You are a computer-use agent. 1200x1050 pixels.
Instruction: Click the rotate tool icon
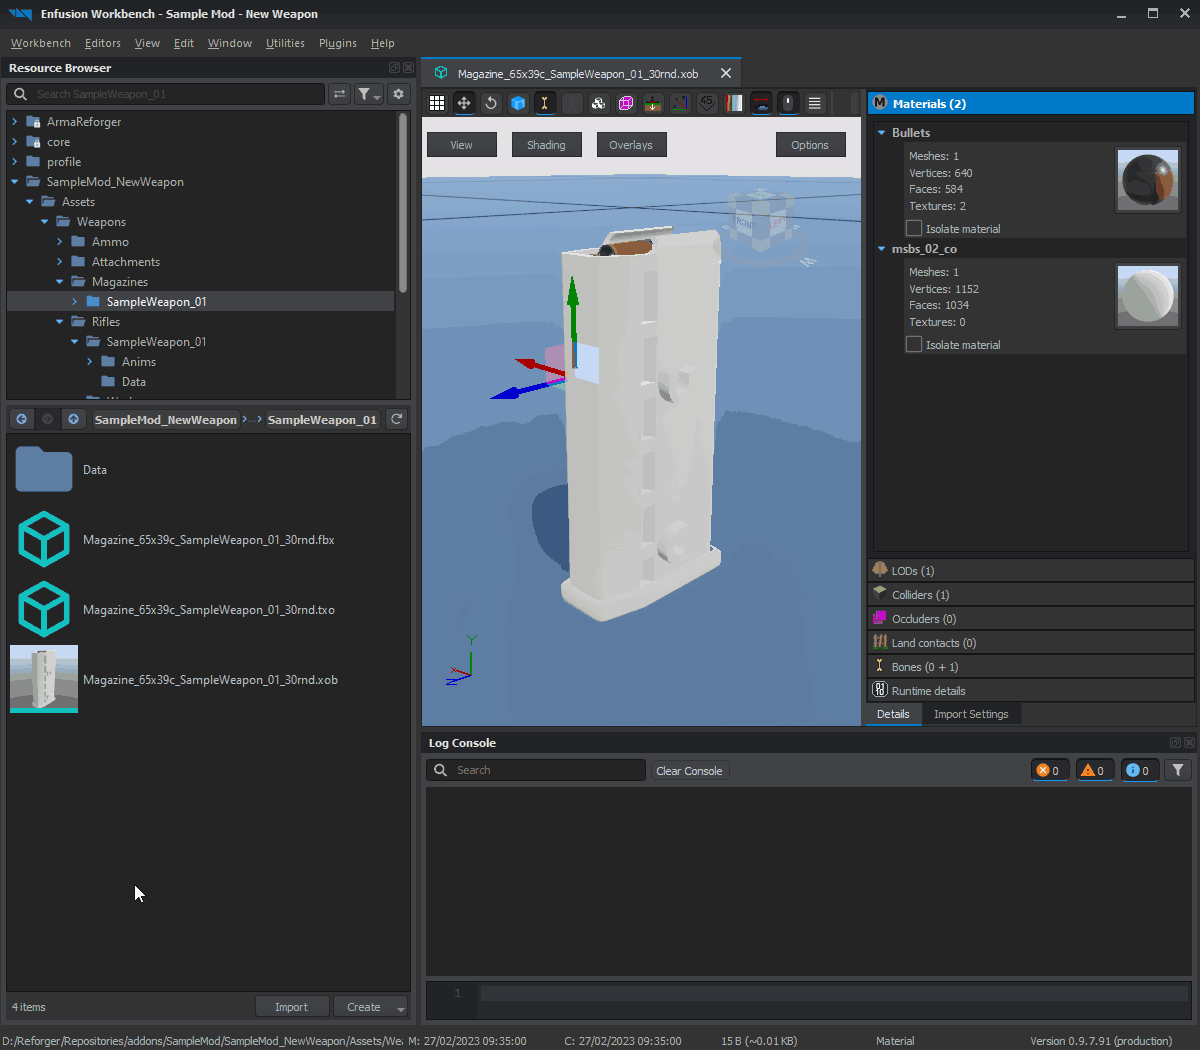coord(491,103)
